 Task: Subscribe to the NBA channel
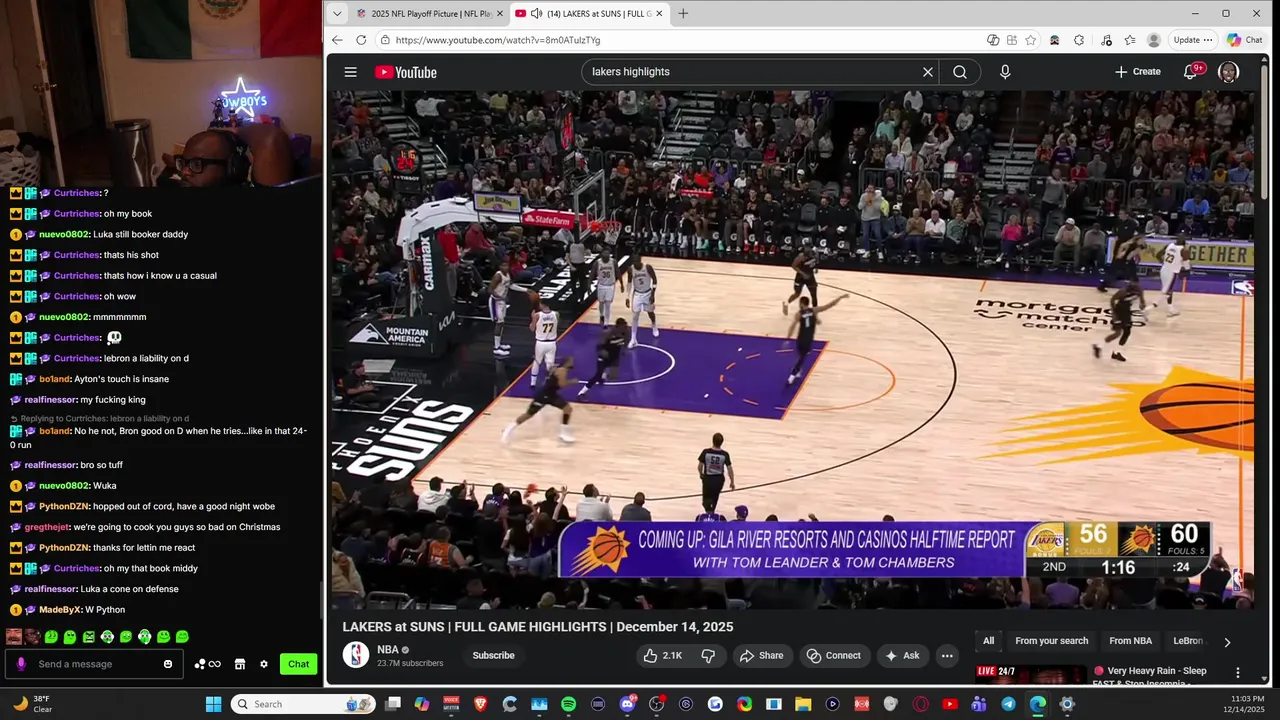(x=493, y=656)
